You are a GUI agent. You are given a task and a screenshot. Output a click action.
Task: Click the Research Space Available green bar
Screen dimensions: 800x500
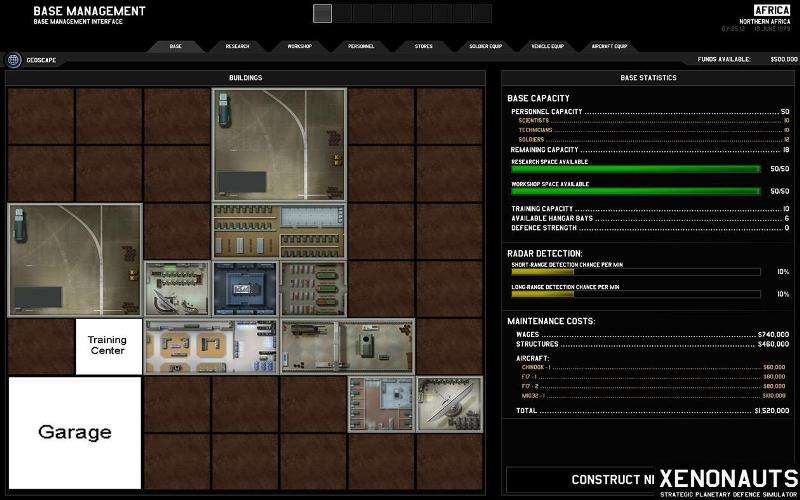pyautogui.click(x=635, y=169)
